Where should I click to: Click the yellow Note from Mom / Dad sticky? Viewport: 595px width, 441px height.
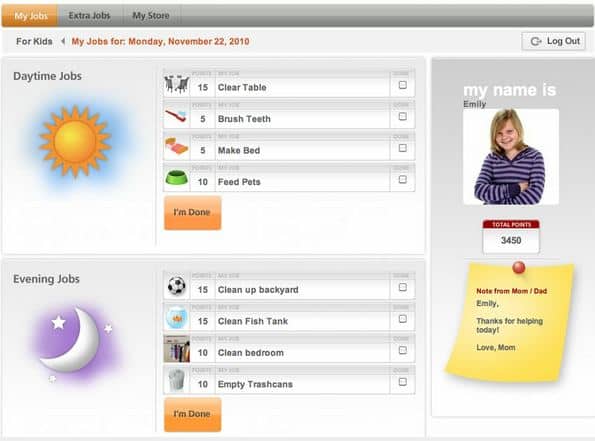click(511, 323)
